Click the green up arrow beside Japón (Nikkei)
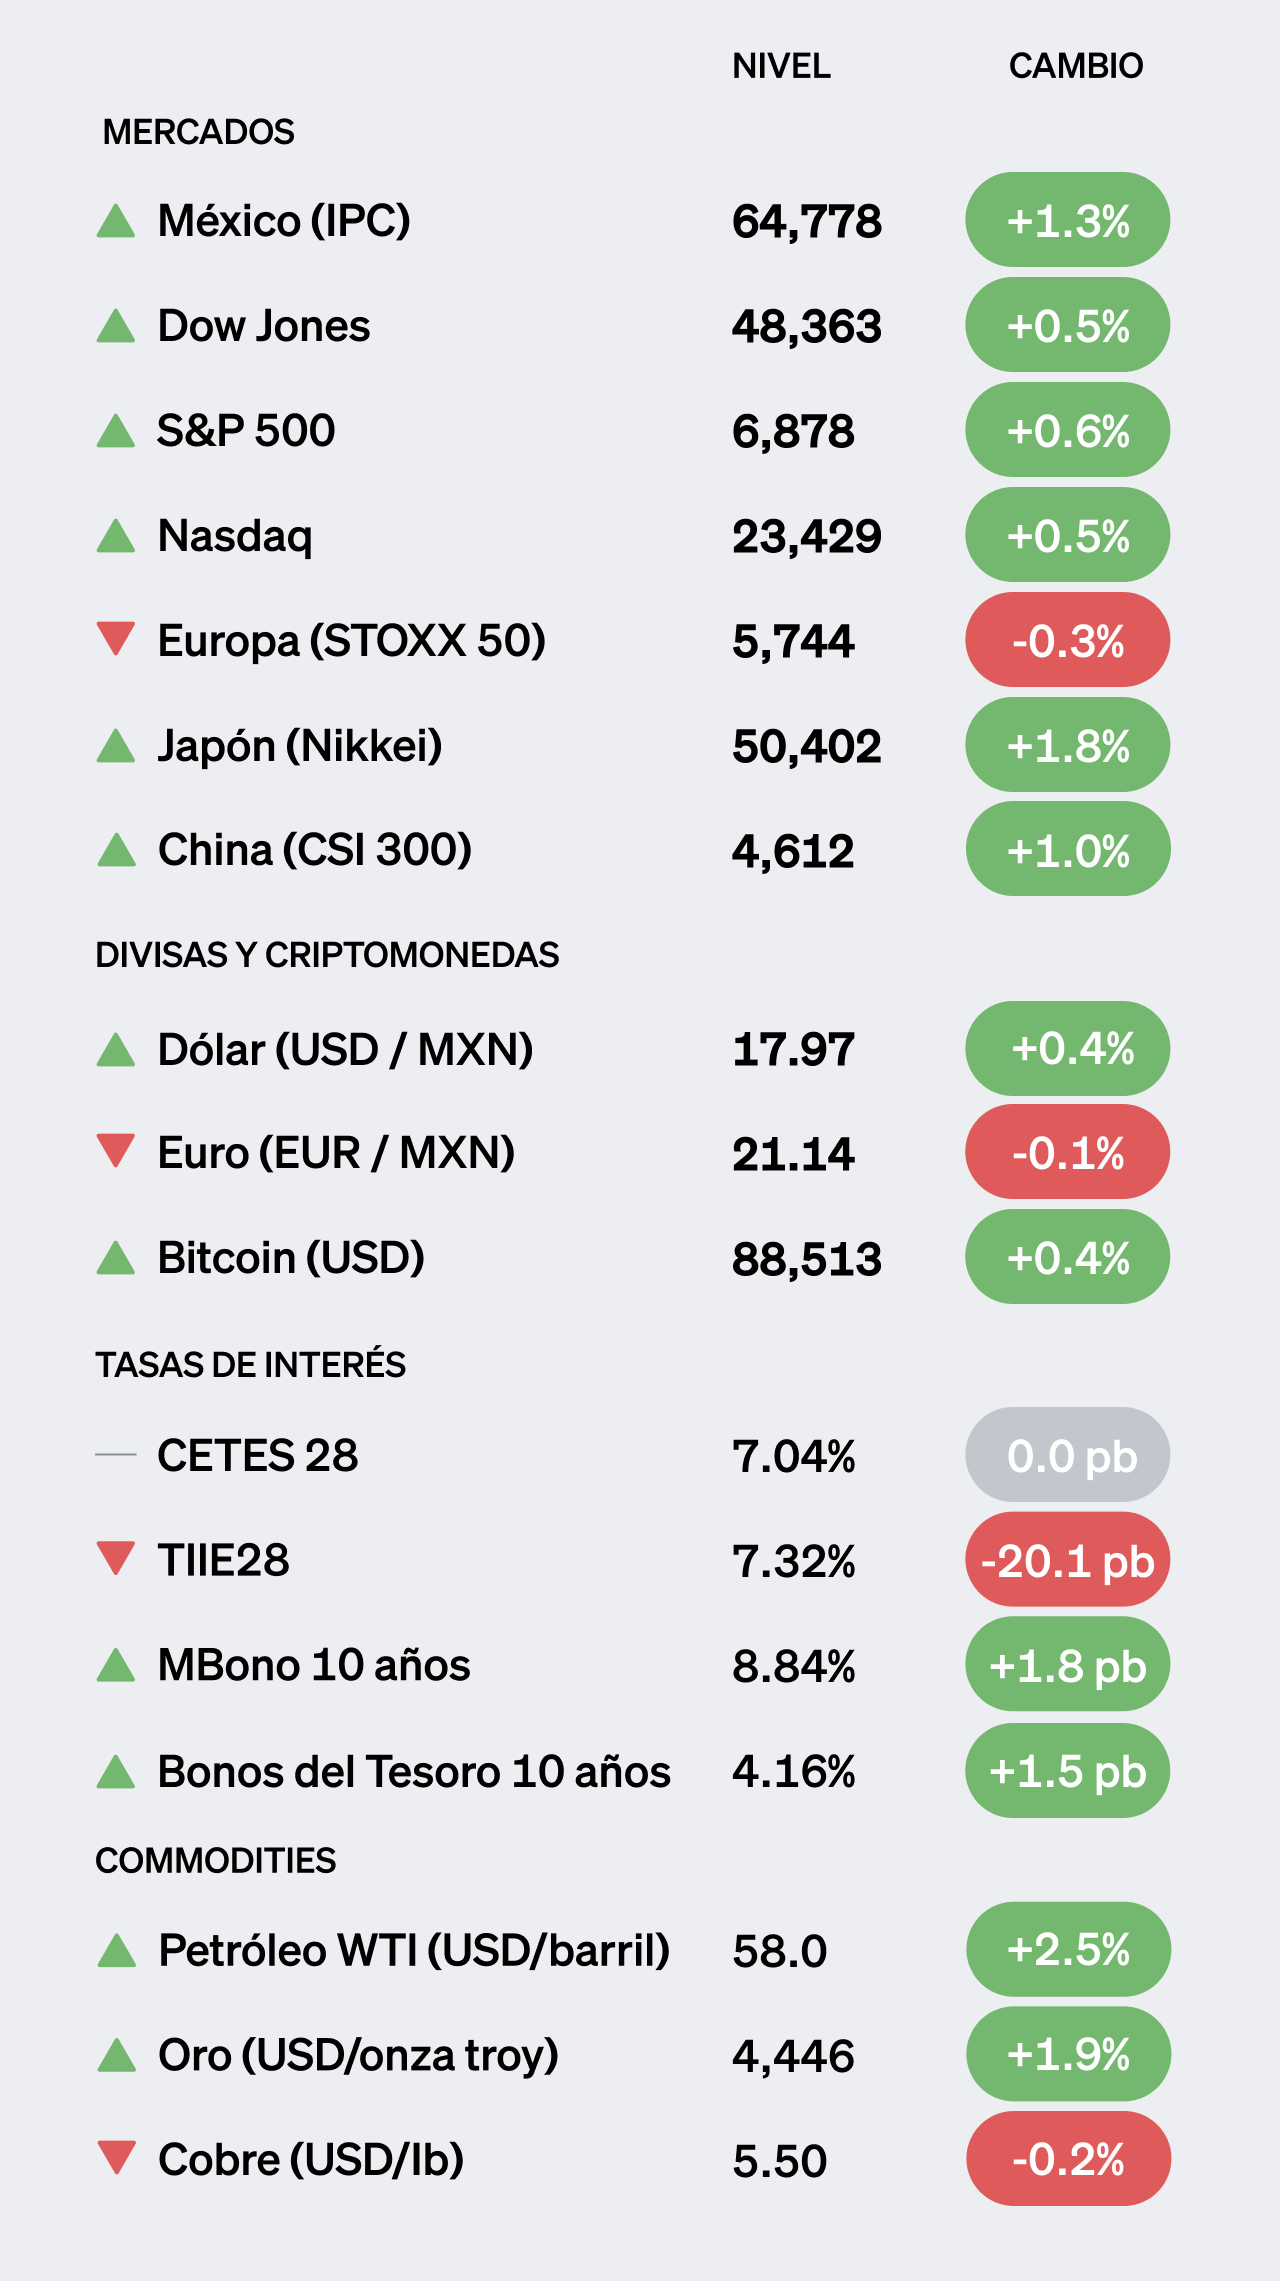Screen dimensions: 1280x2281 [x=116, y=746]
